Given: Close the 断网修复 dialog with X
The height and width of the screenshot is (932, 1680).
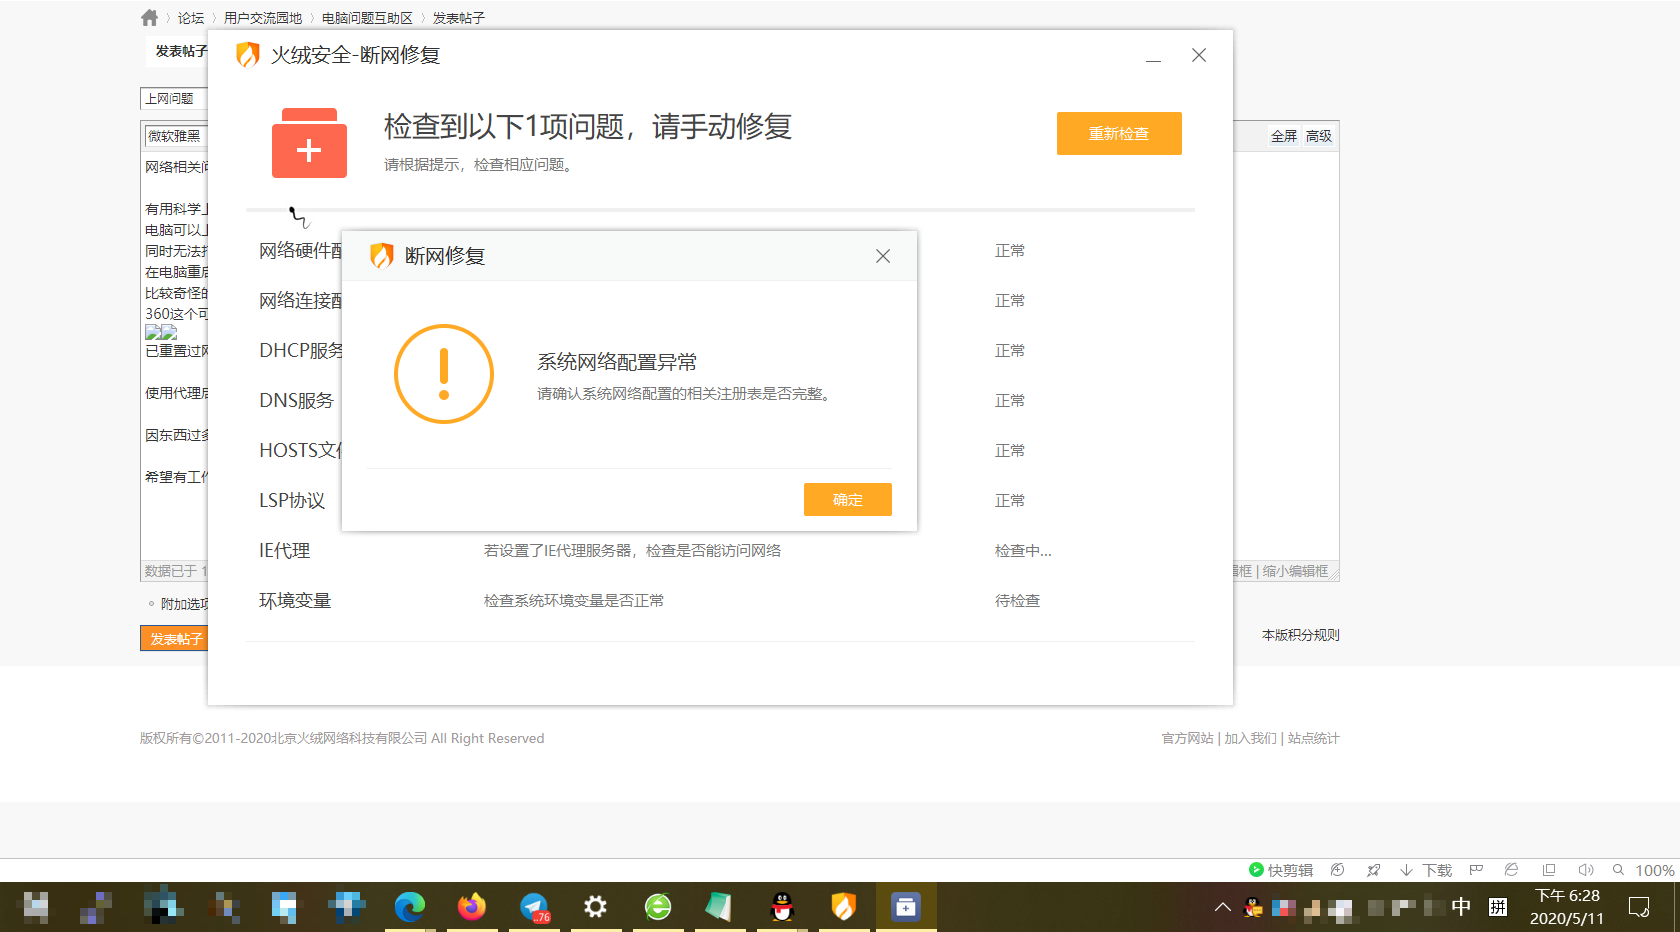Looking at the screenshot, I should 883,256.
